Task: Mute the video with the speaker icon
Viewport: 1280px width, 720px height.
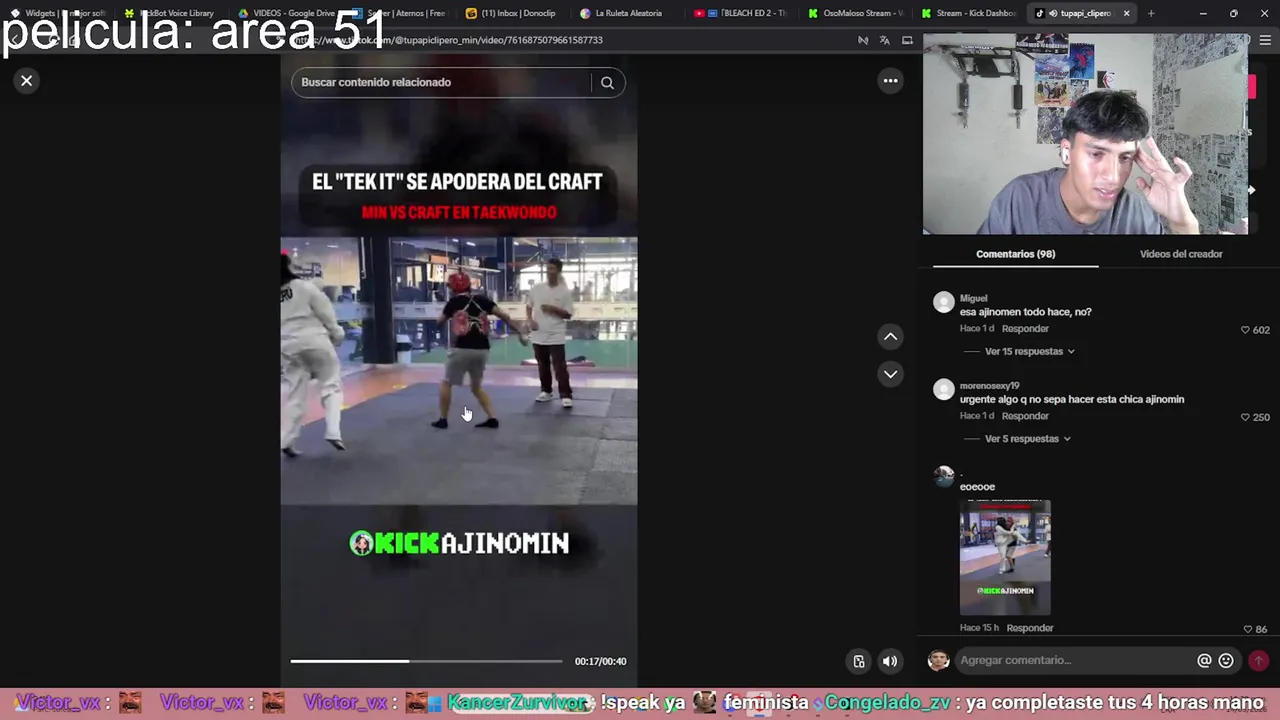Action: pyautogui.click(x=889, y=661)
